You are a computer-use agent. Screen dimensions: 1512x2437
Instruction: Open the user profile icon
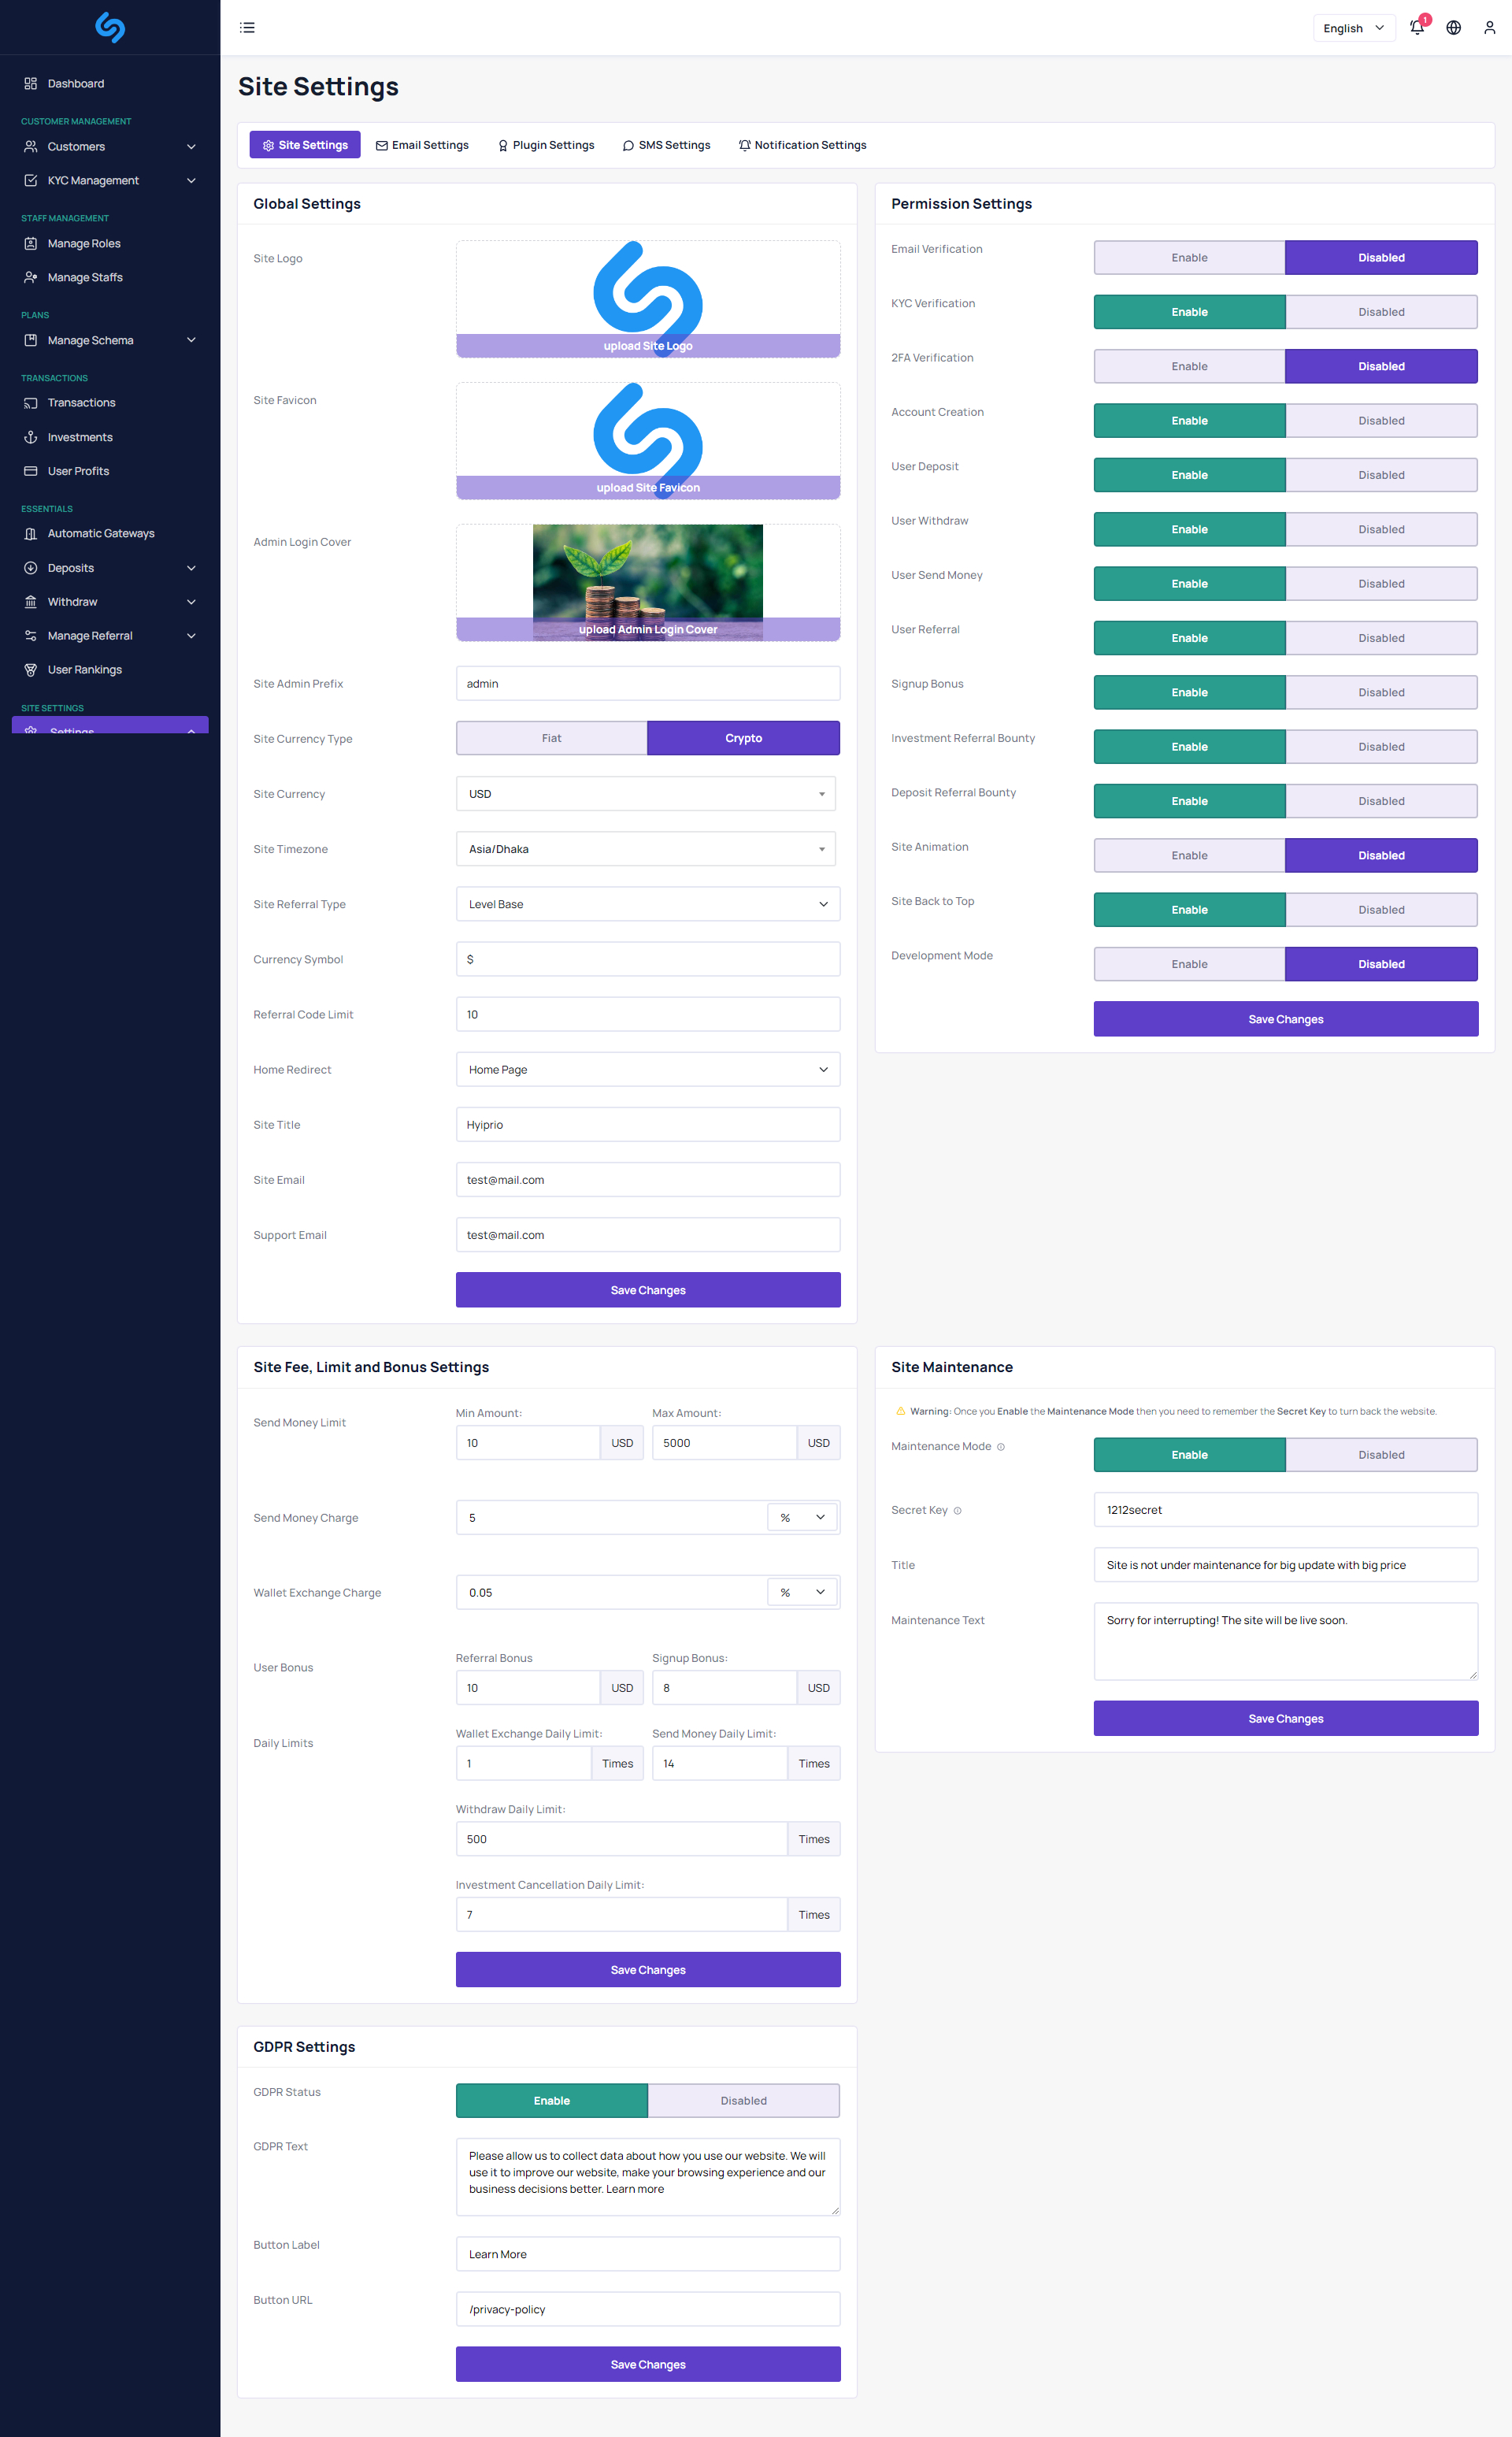1489,28
